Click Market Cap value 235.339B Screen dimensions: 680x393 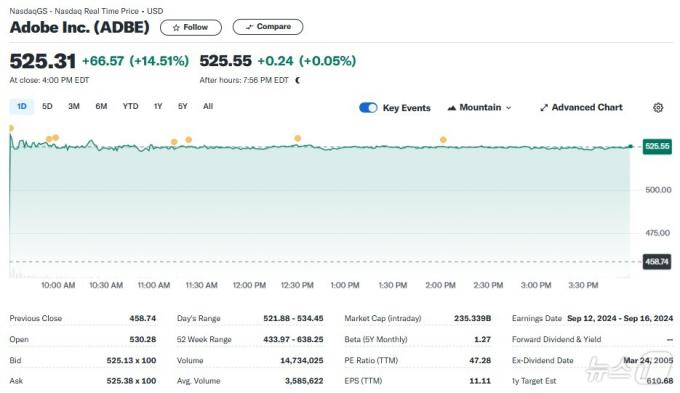pos(472,318)
